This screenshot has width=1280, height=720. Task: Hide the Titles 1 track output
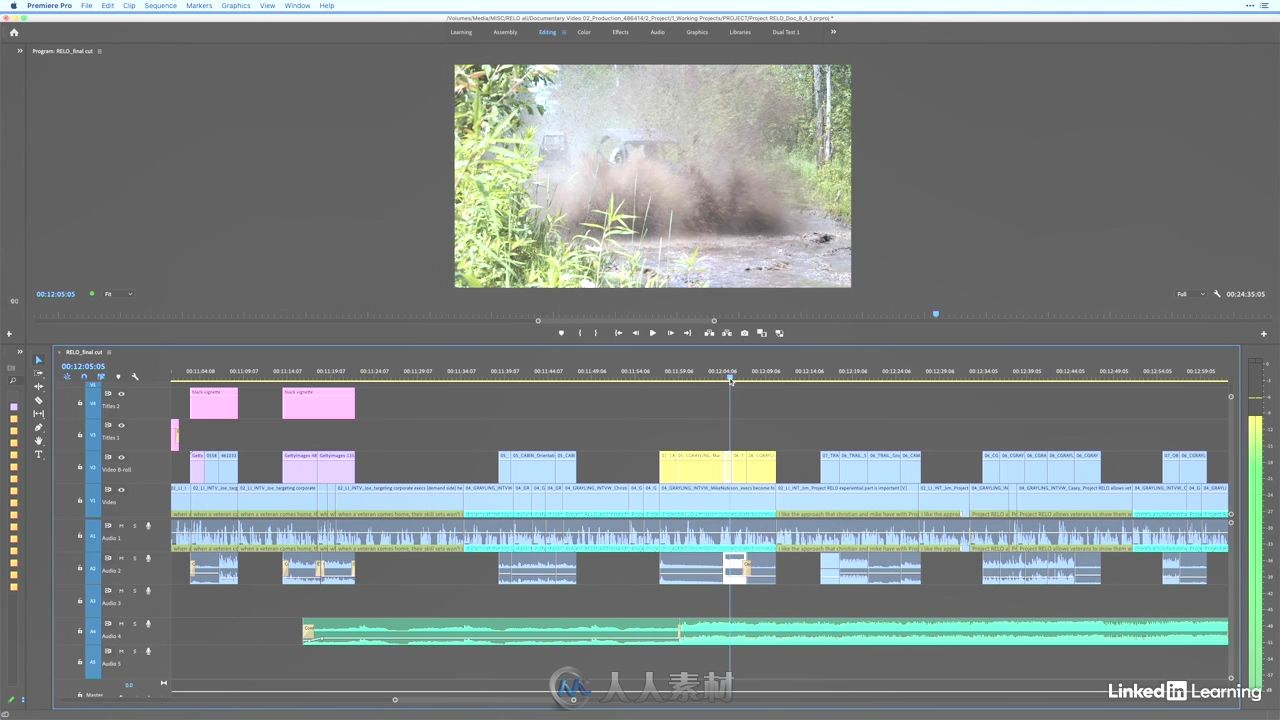[x=121, y=425]
